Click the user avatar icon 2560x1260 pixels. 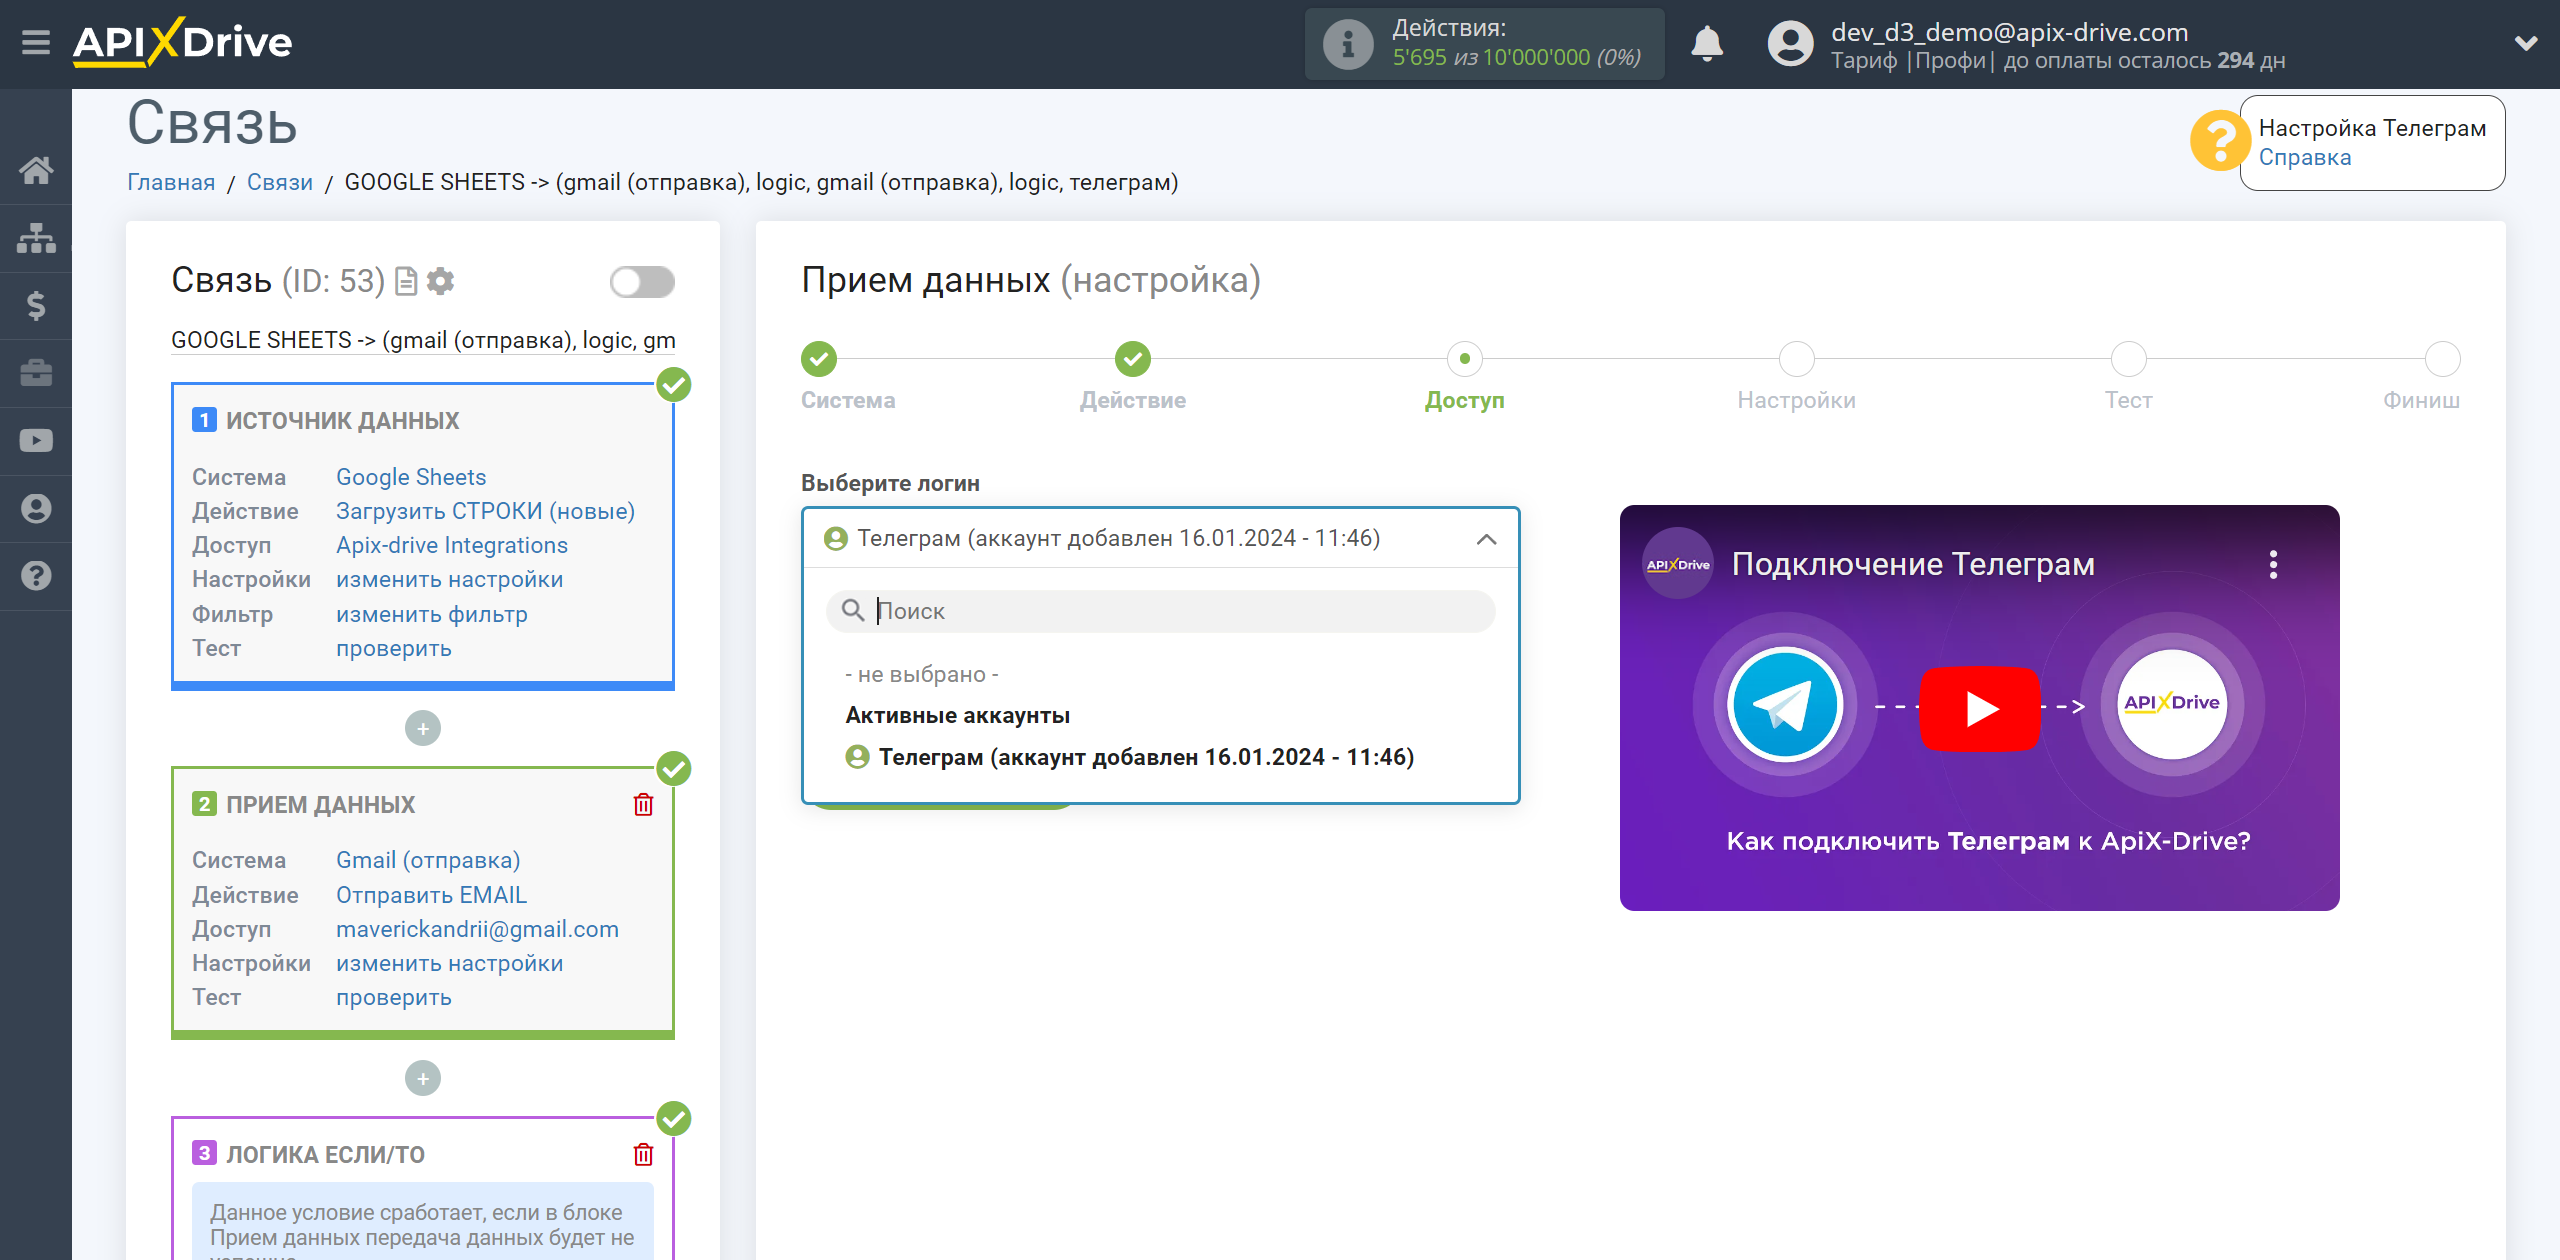click(x=1790, y=44)
